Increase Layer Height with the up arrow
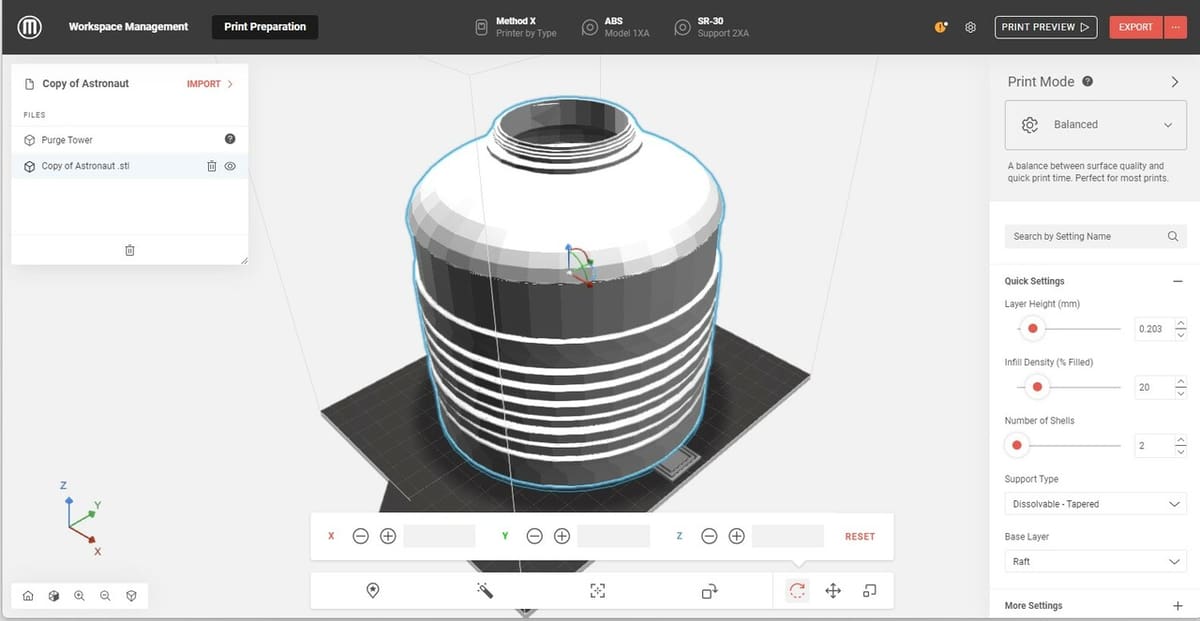Viewport: 1200px width, 621px height. (x=1180, y=323)
